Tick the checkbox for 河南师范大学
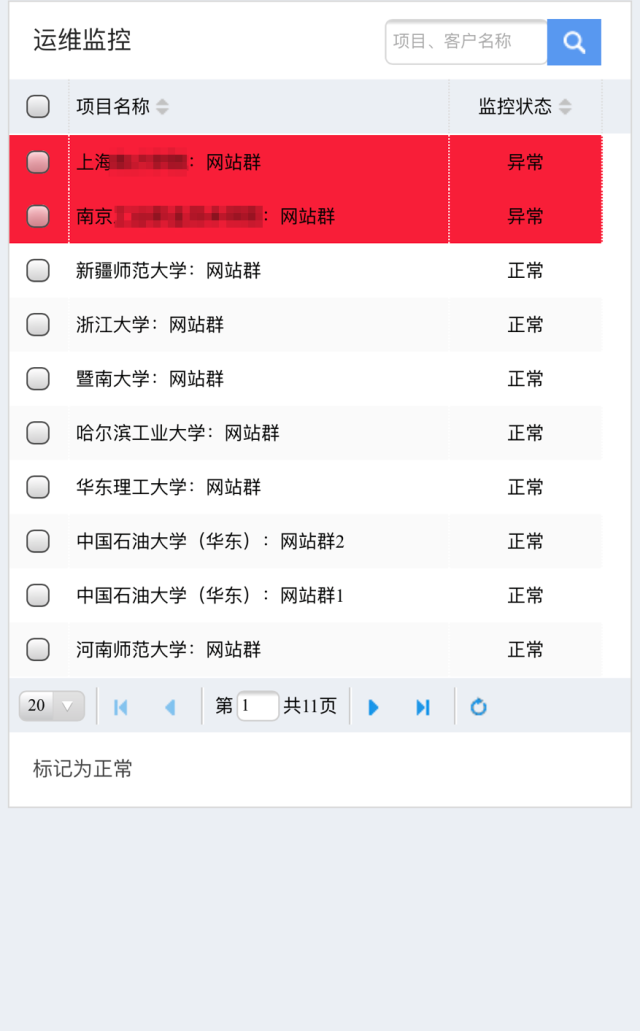Image resolution: width=640 pixels, height=1031 pixels. pos(38,650)
